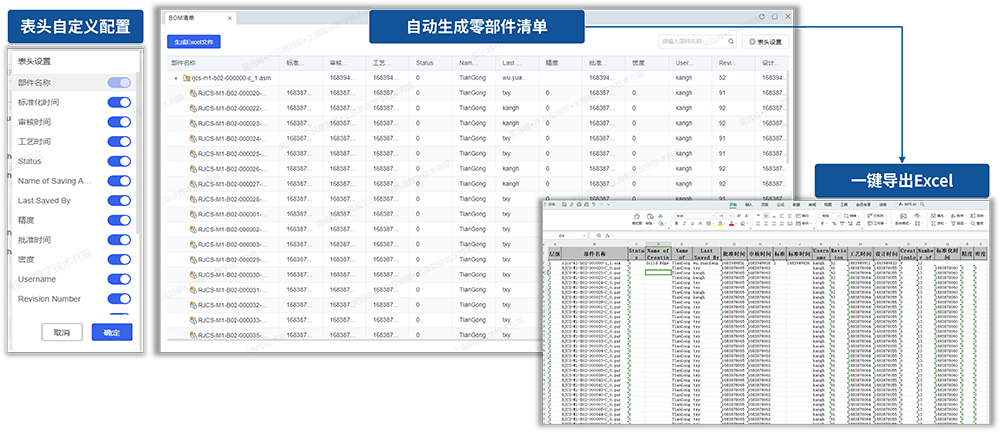Click the assembly file icon of rjcs-m1-b02-000000-c_1.asm
1000x432 pixels.
click(187, 78)
